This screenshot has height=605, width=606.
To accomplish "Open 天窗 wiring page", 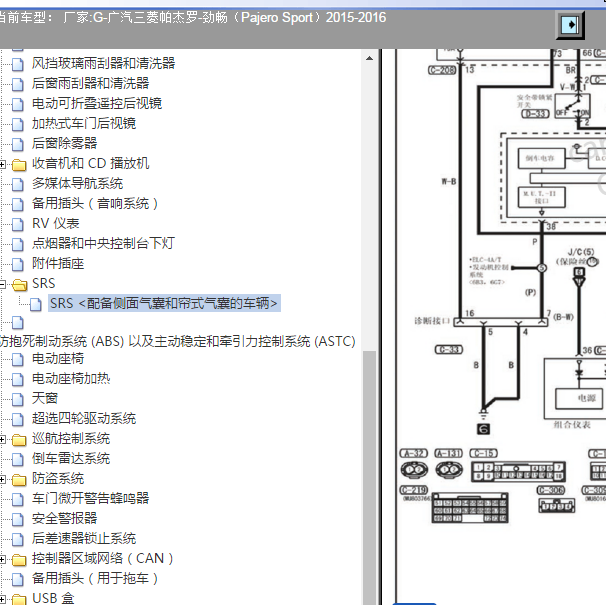I will tap(45, 399).
